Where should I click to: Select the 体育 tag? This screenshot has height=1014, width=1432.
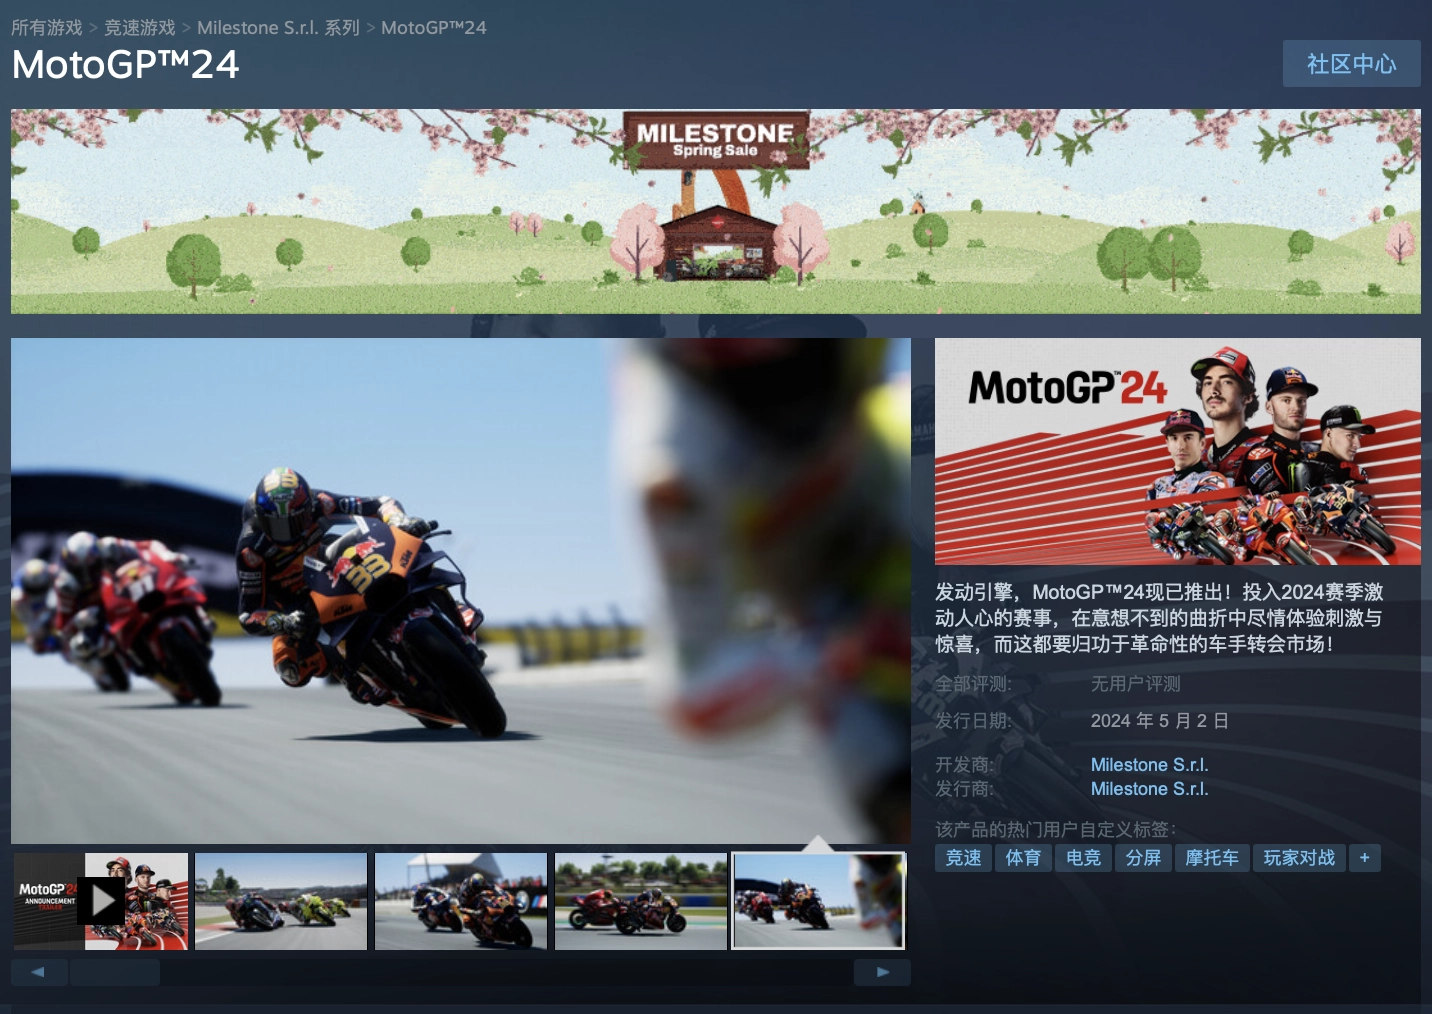(1023, 858)
